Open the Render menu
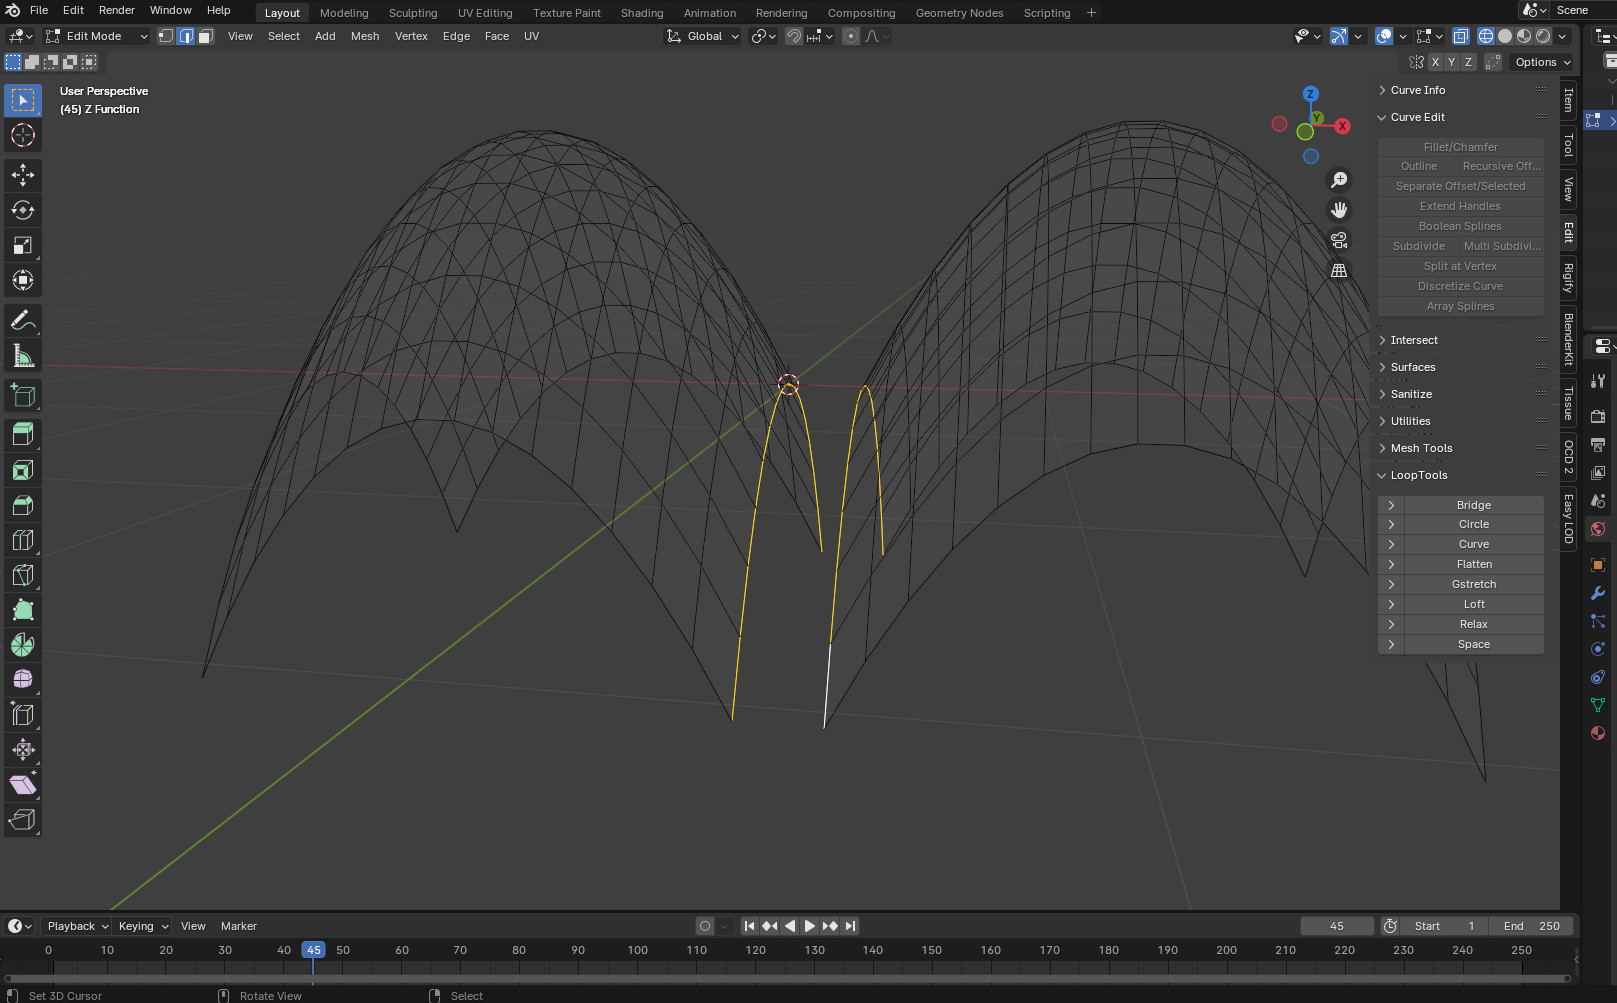The width and height of the screenshot is (1617, 1003). (116, 10)
